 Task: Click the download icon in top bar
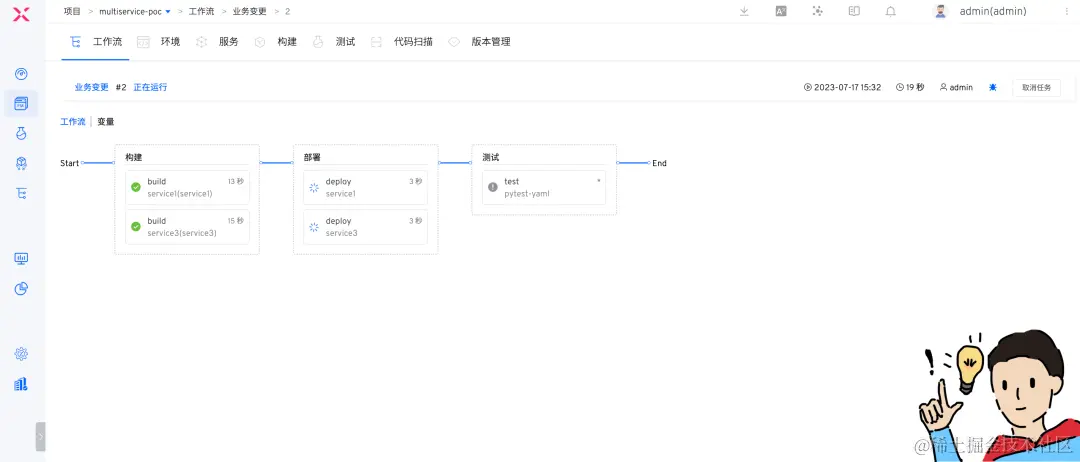click(744, 11)
